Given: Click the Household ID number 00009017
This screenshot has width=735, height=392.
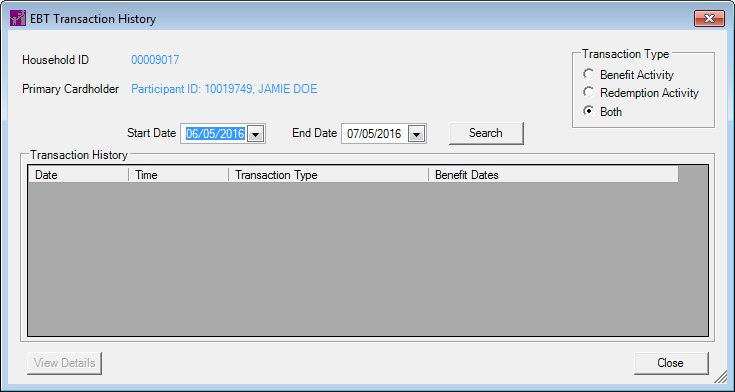Looking at the screenshot, I should click(x=155, y=60).
